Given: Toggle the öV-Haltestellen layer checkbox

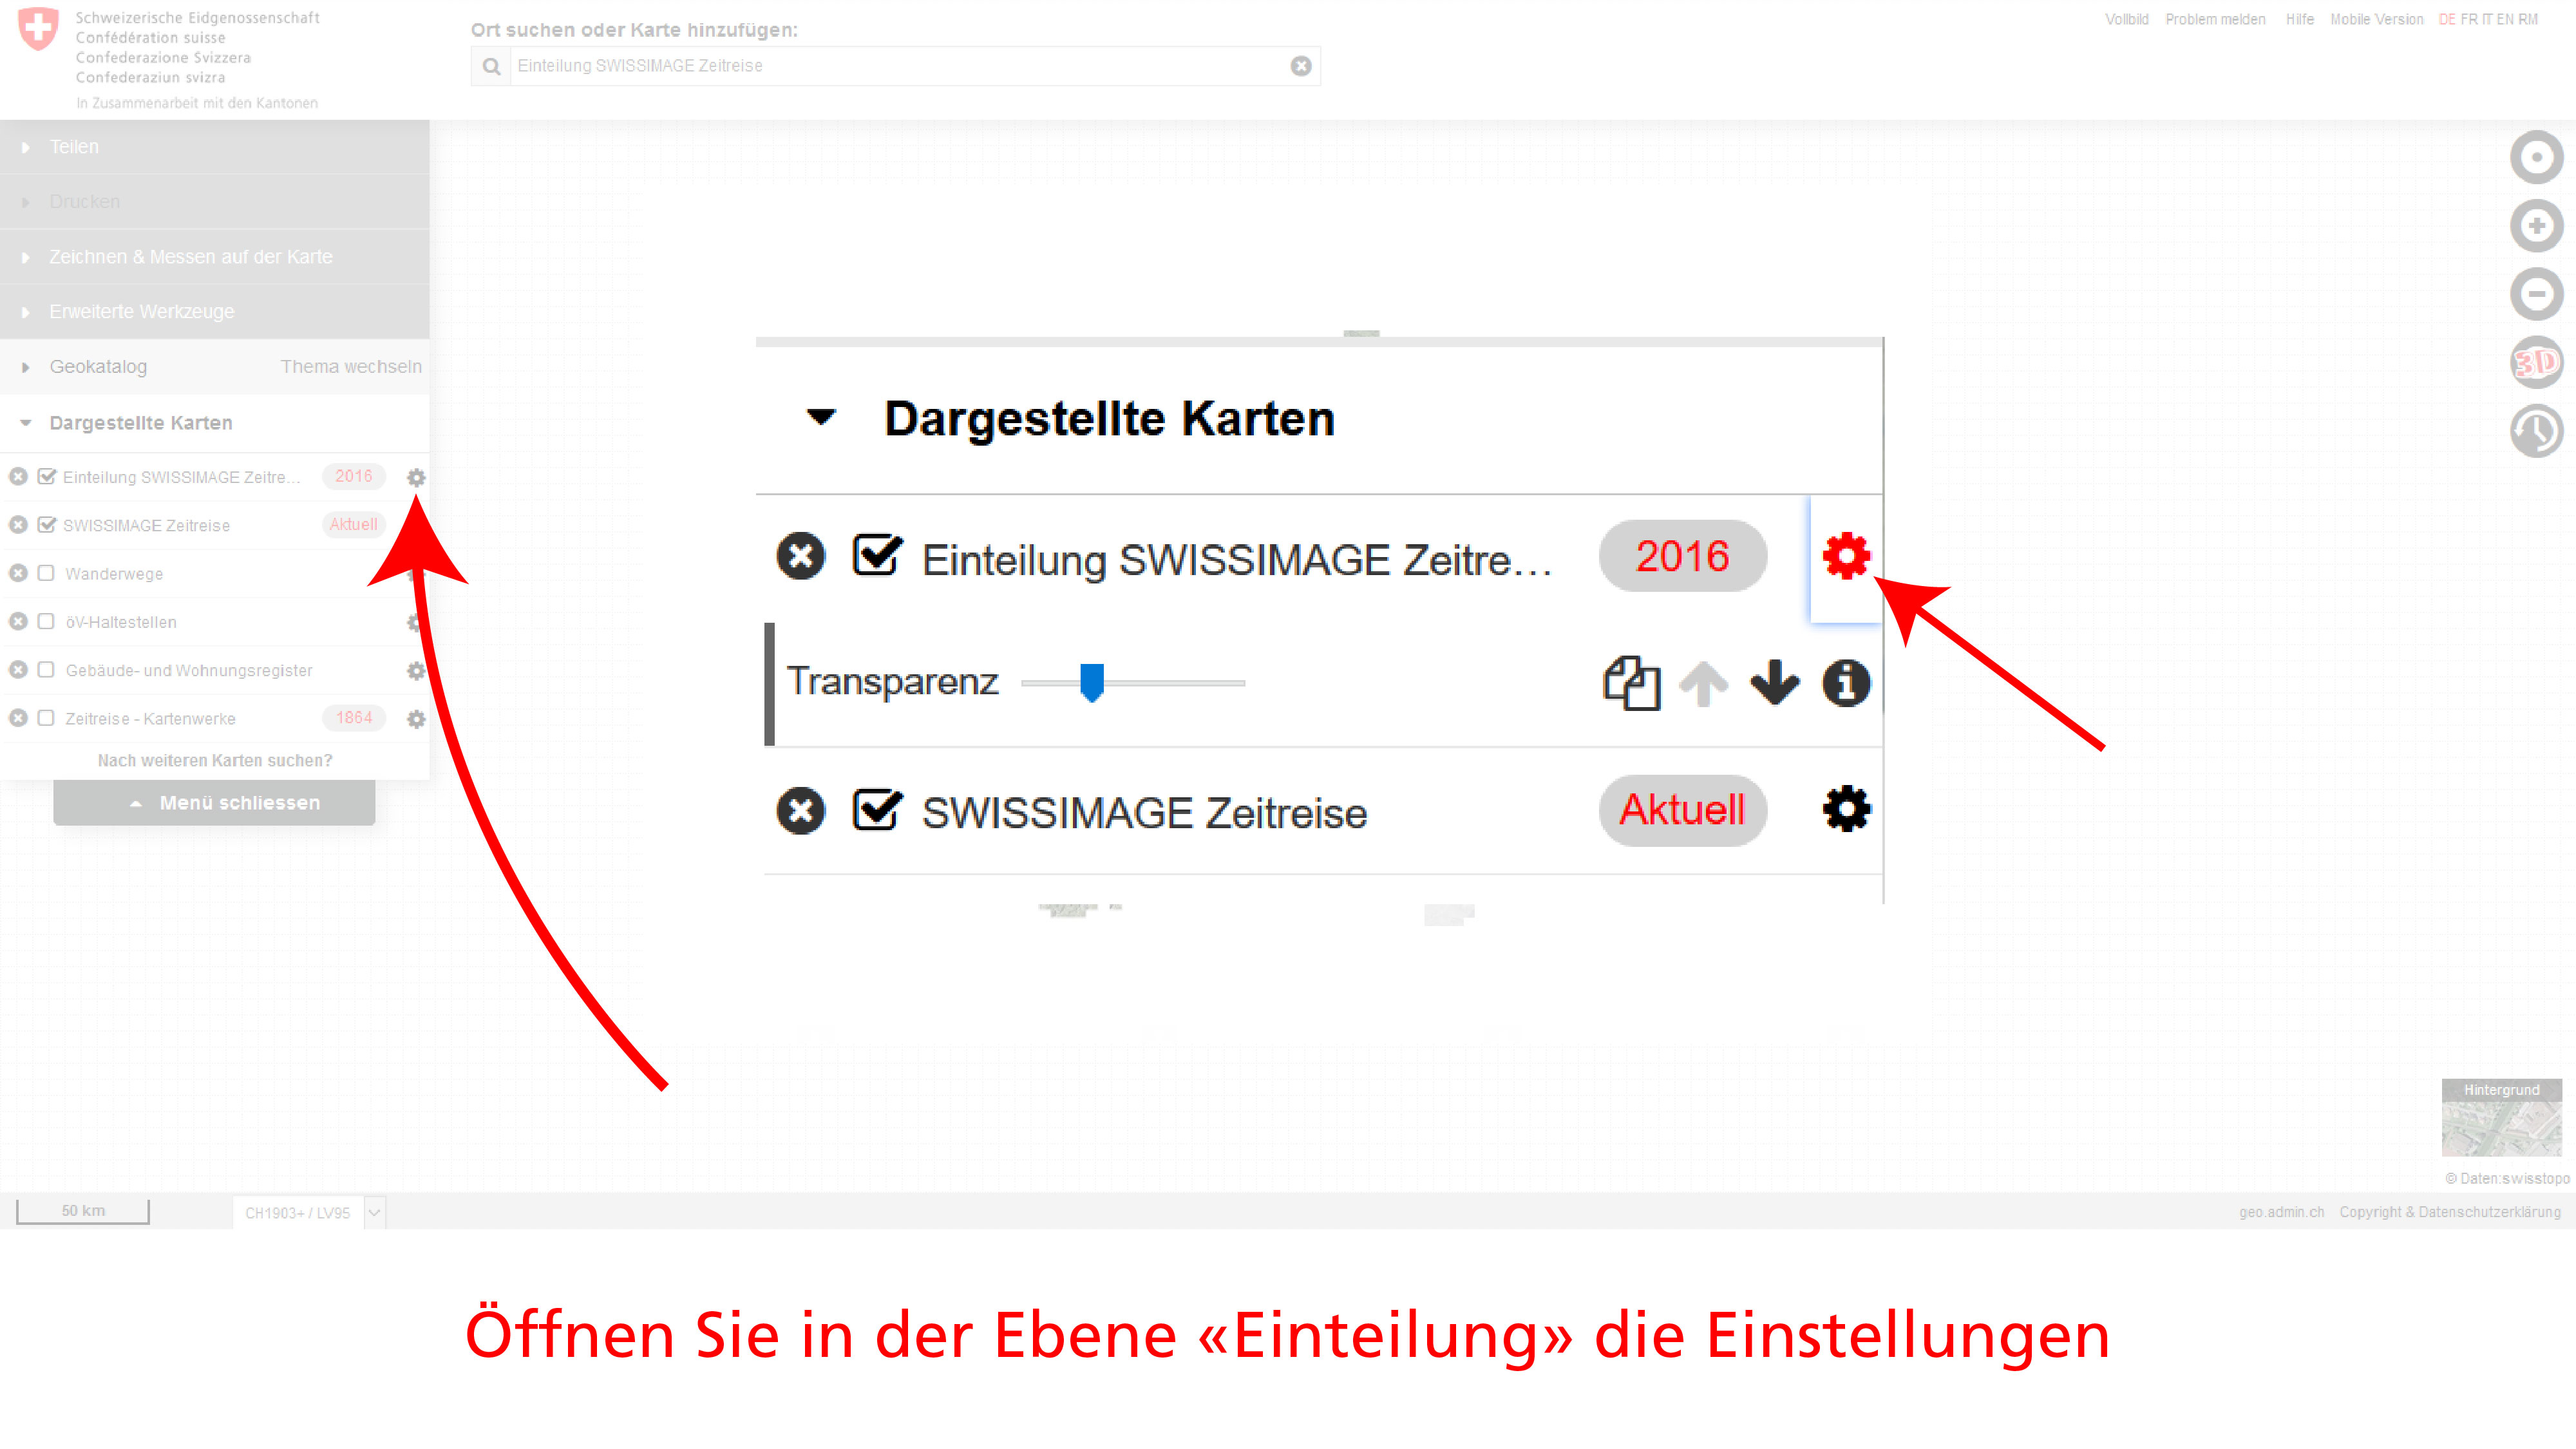Looking at the screenshot, I should coord(46,622).
